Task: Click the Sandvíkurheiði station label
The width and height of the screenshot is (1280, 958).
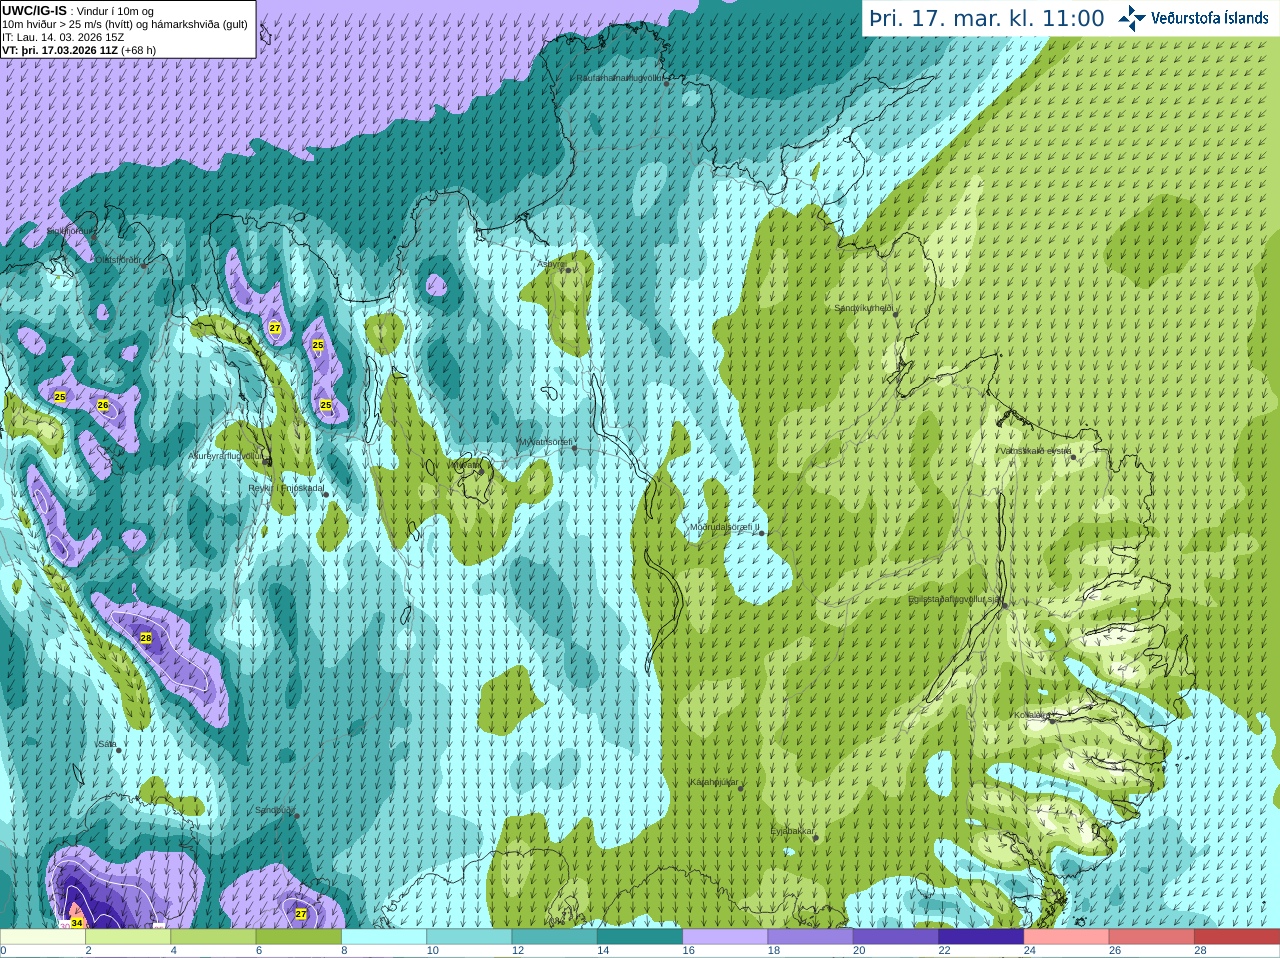Action: click(864, 309)
